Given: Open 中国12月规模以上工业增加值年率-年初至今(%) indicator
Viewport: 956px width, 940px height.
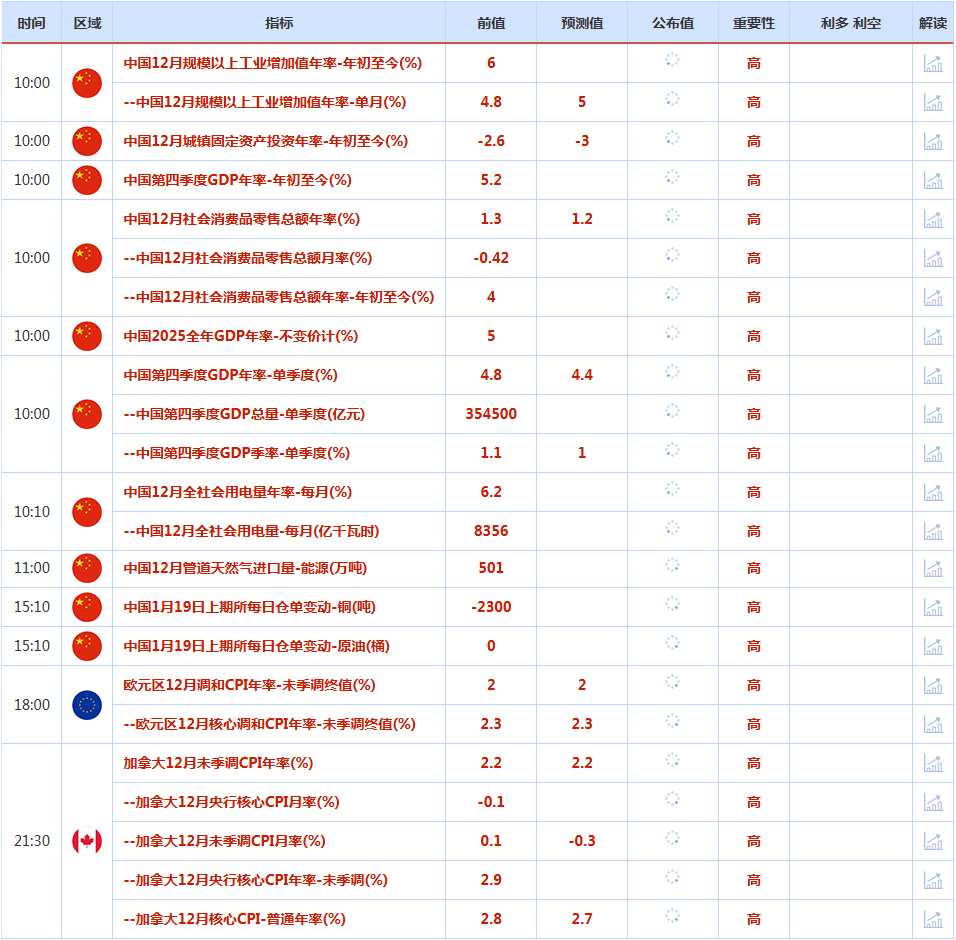Looking at the screenshot, I should 273,63.
